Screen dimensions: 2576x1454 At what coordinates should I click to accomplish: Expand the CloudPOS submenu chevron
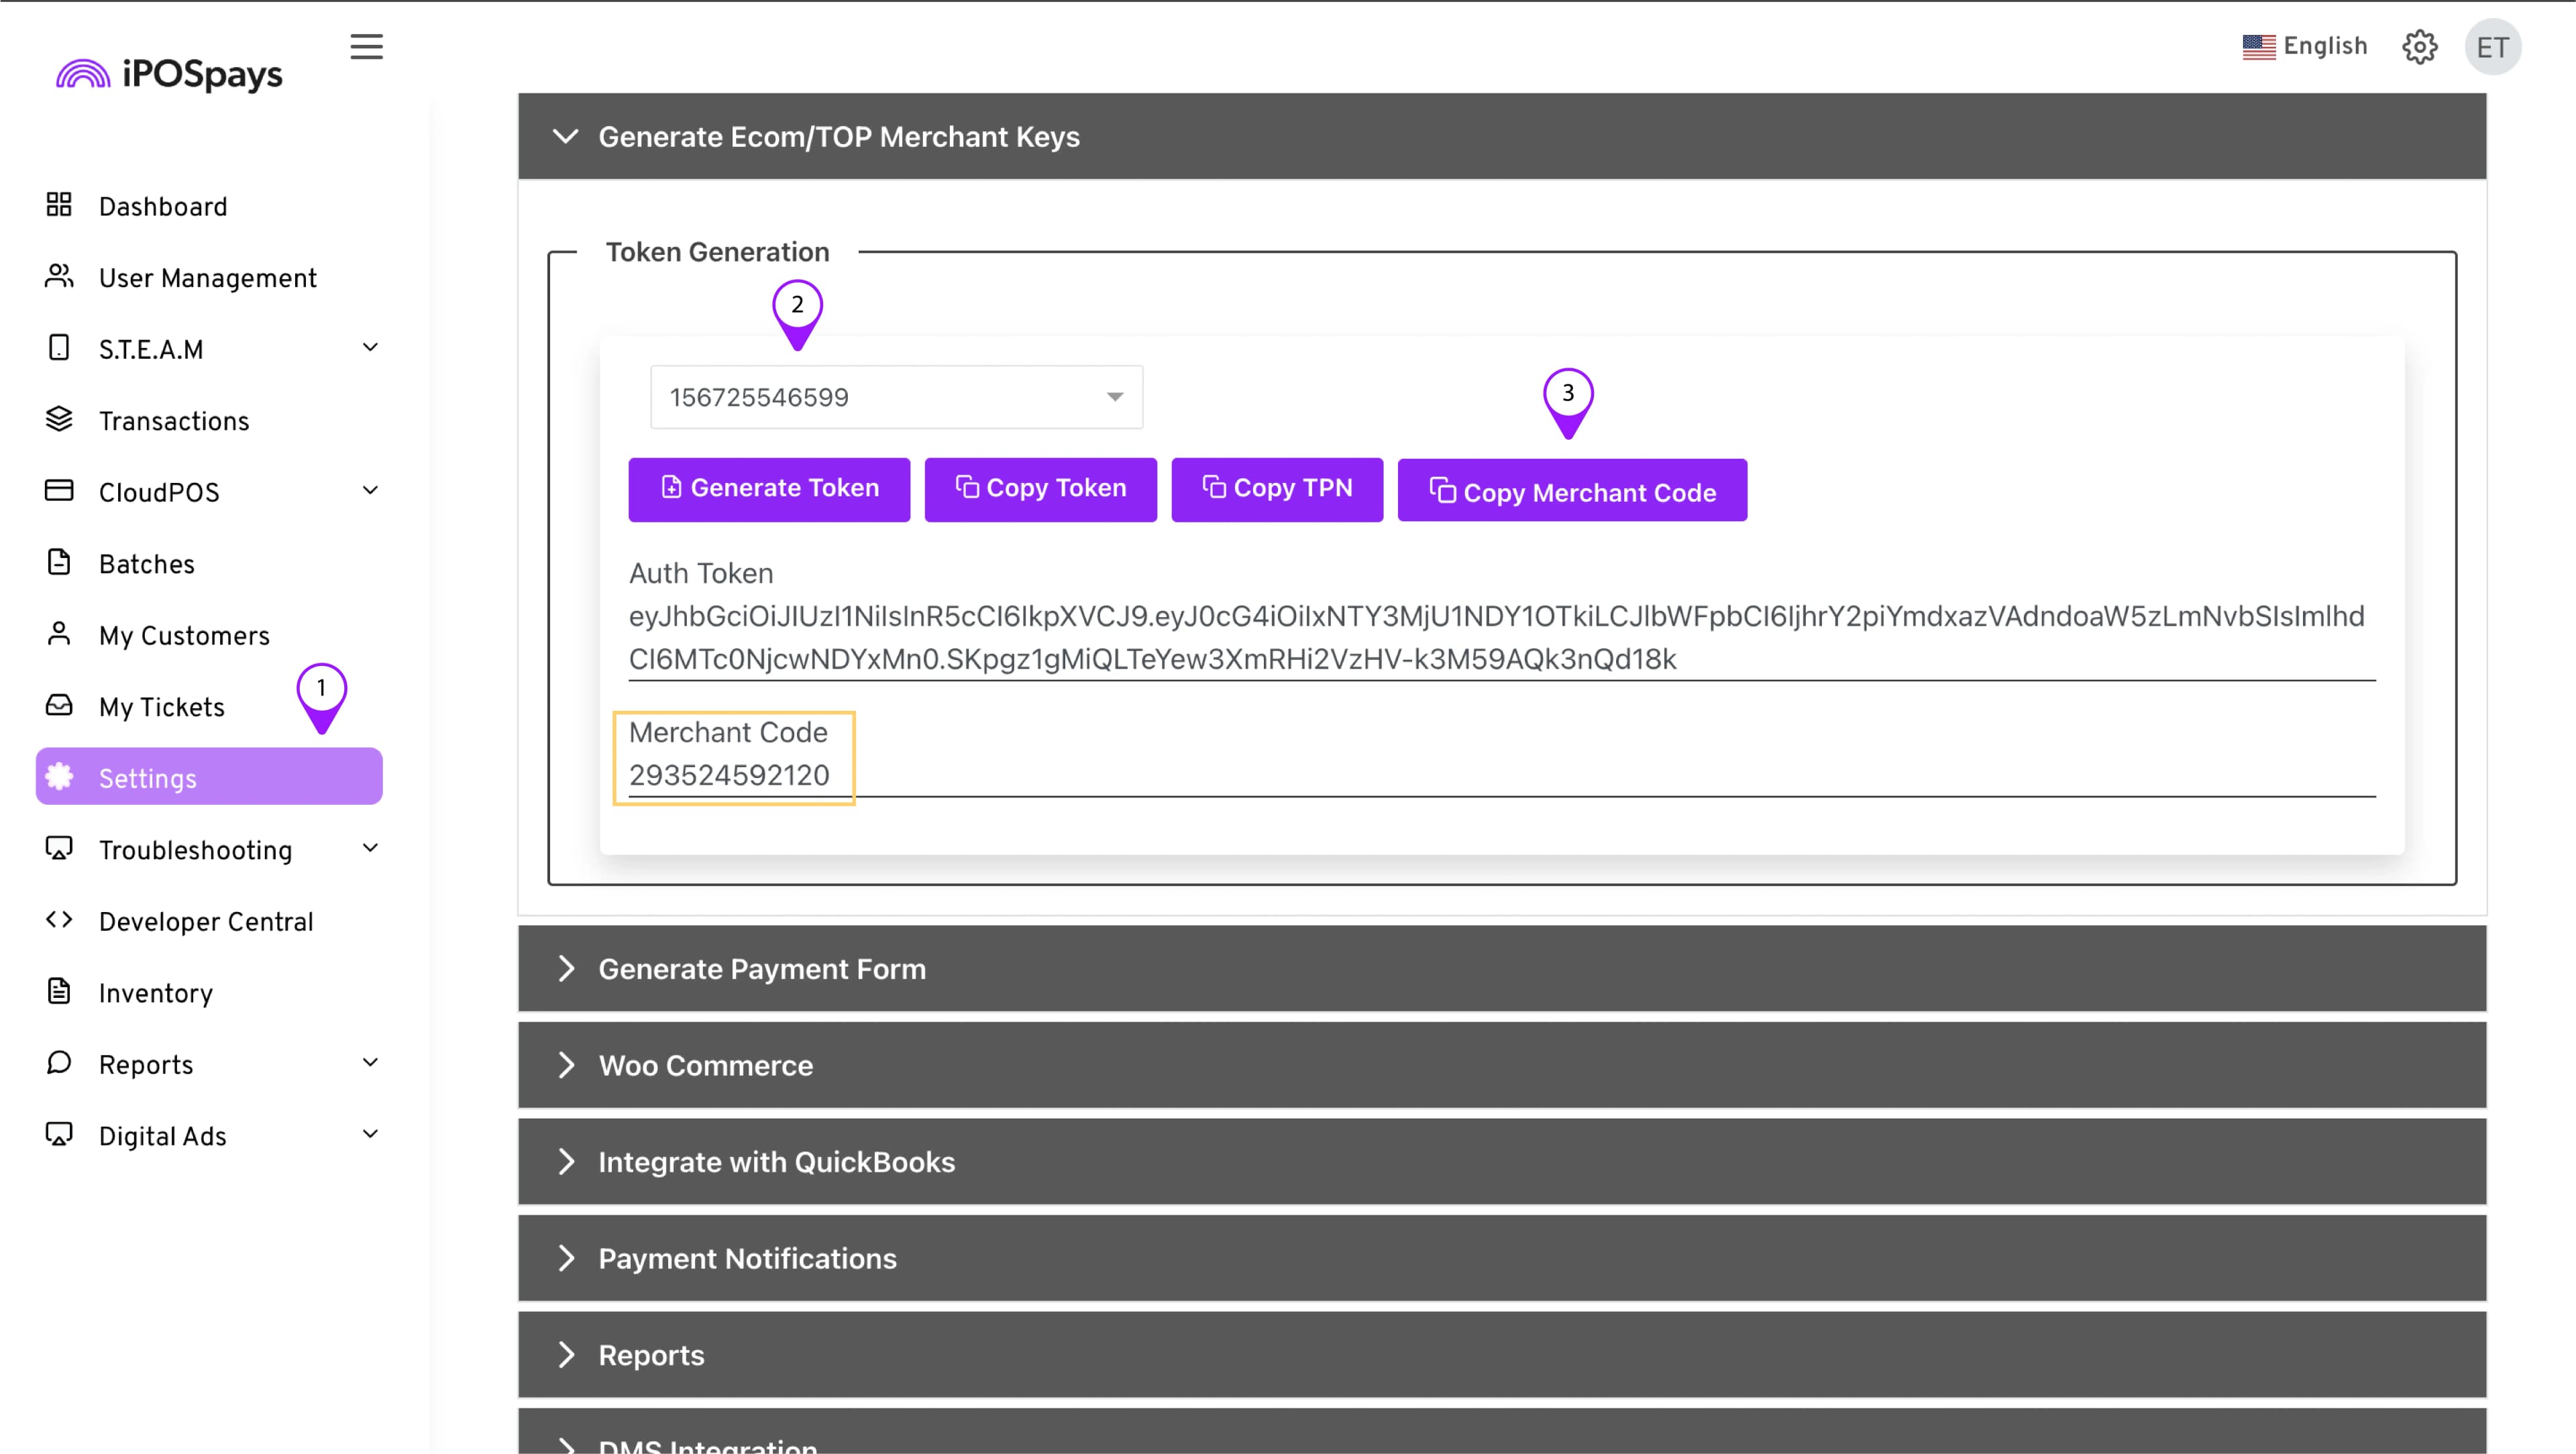370,491
